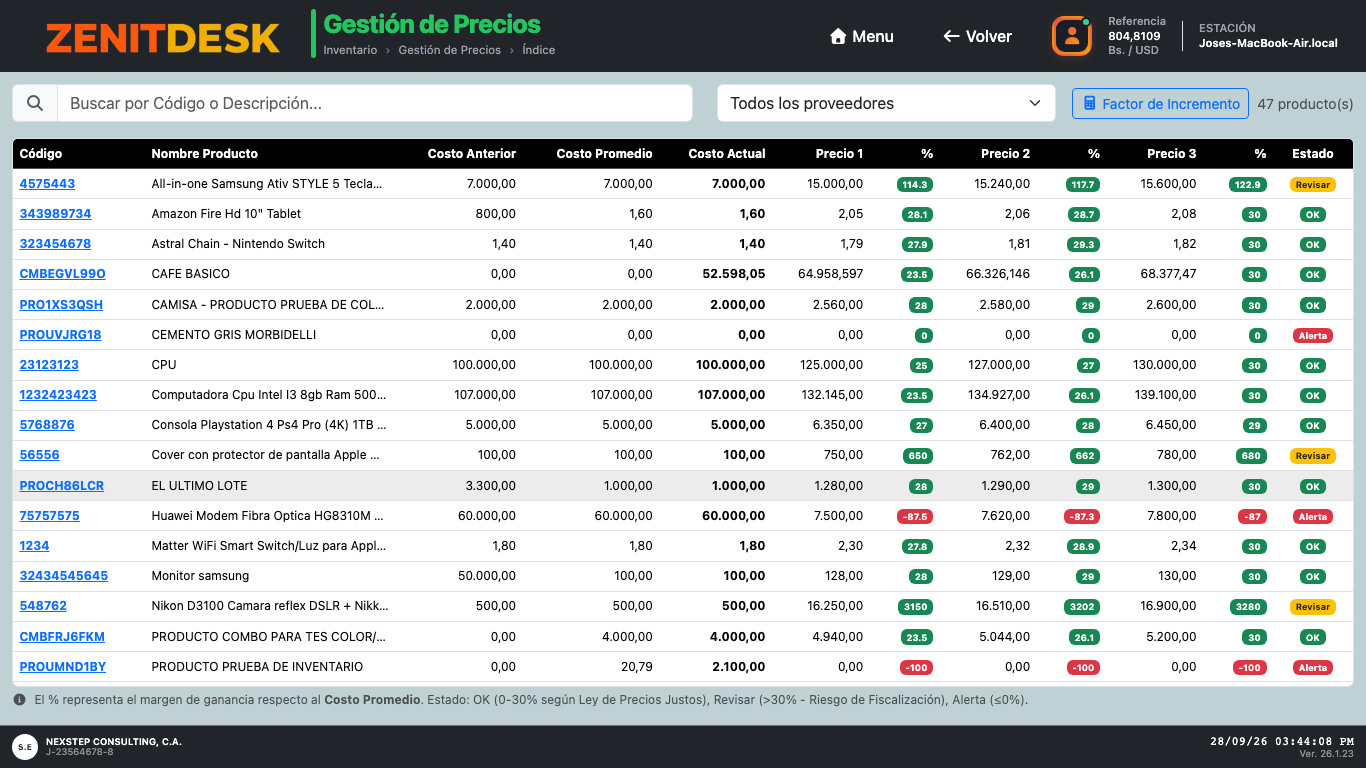Sort by the Costo Actual column header
1366x768 pixels.
pos(727,154)
